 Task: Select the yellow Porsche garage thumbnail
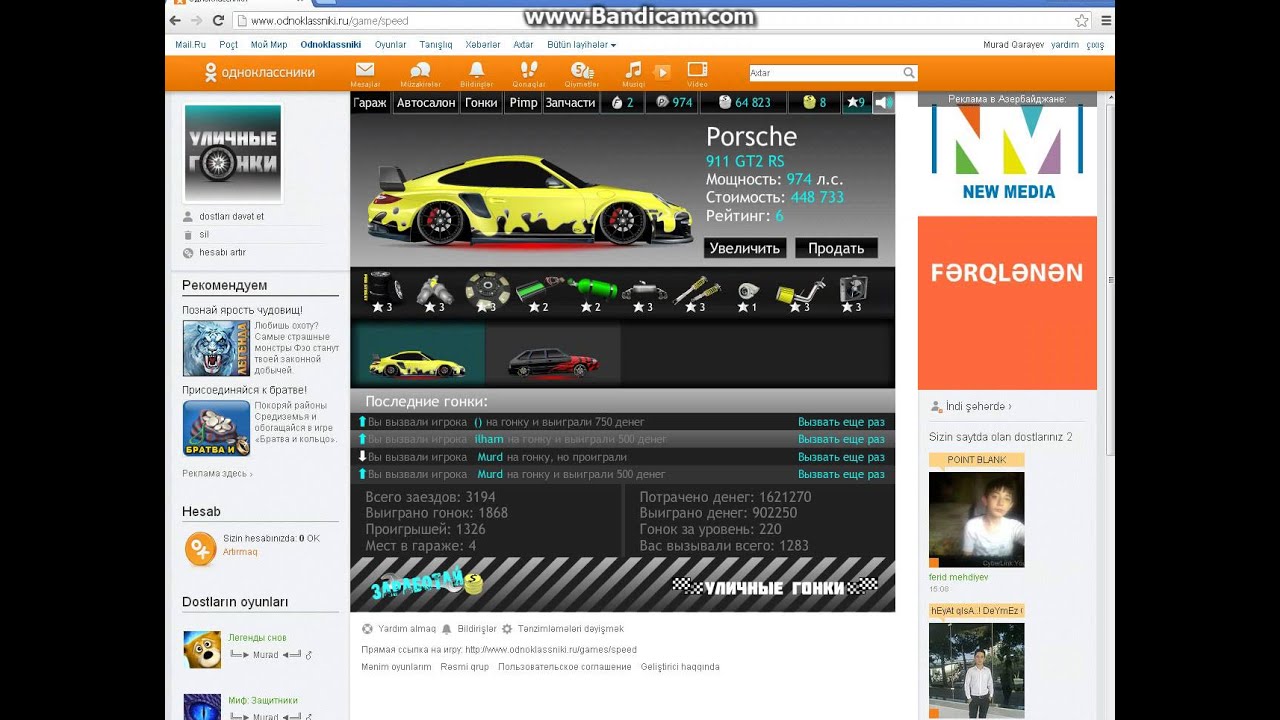[418, 353]
